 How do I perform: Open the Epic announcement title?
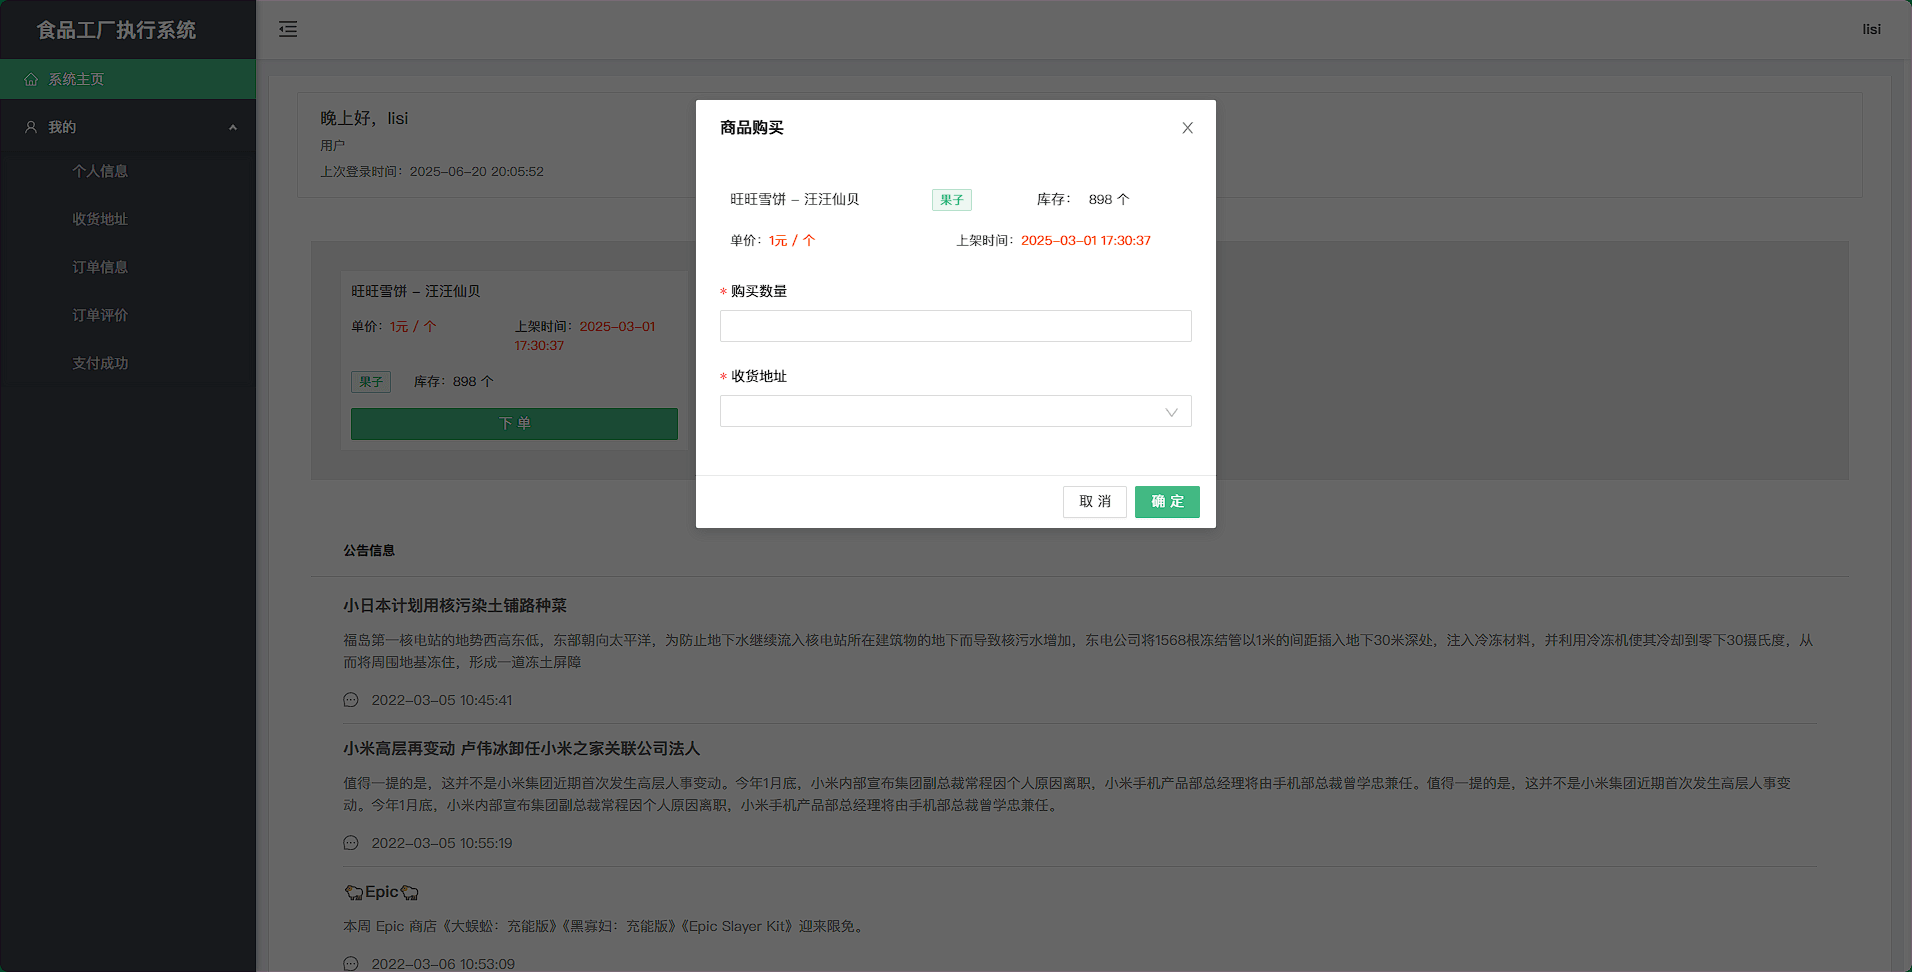coord(381,892)
